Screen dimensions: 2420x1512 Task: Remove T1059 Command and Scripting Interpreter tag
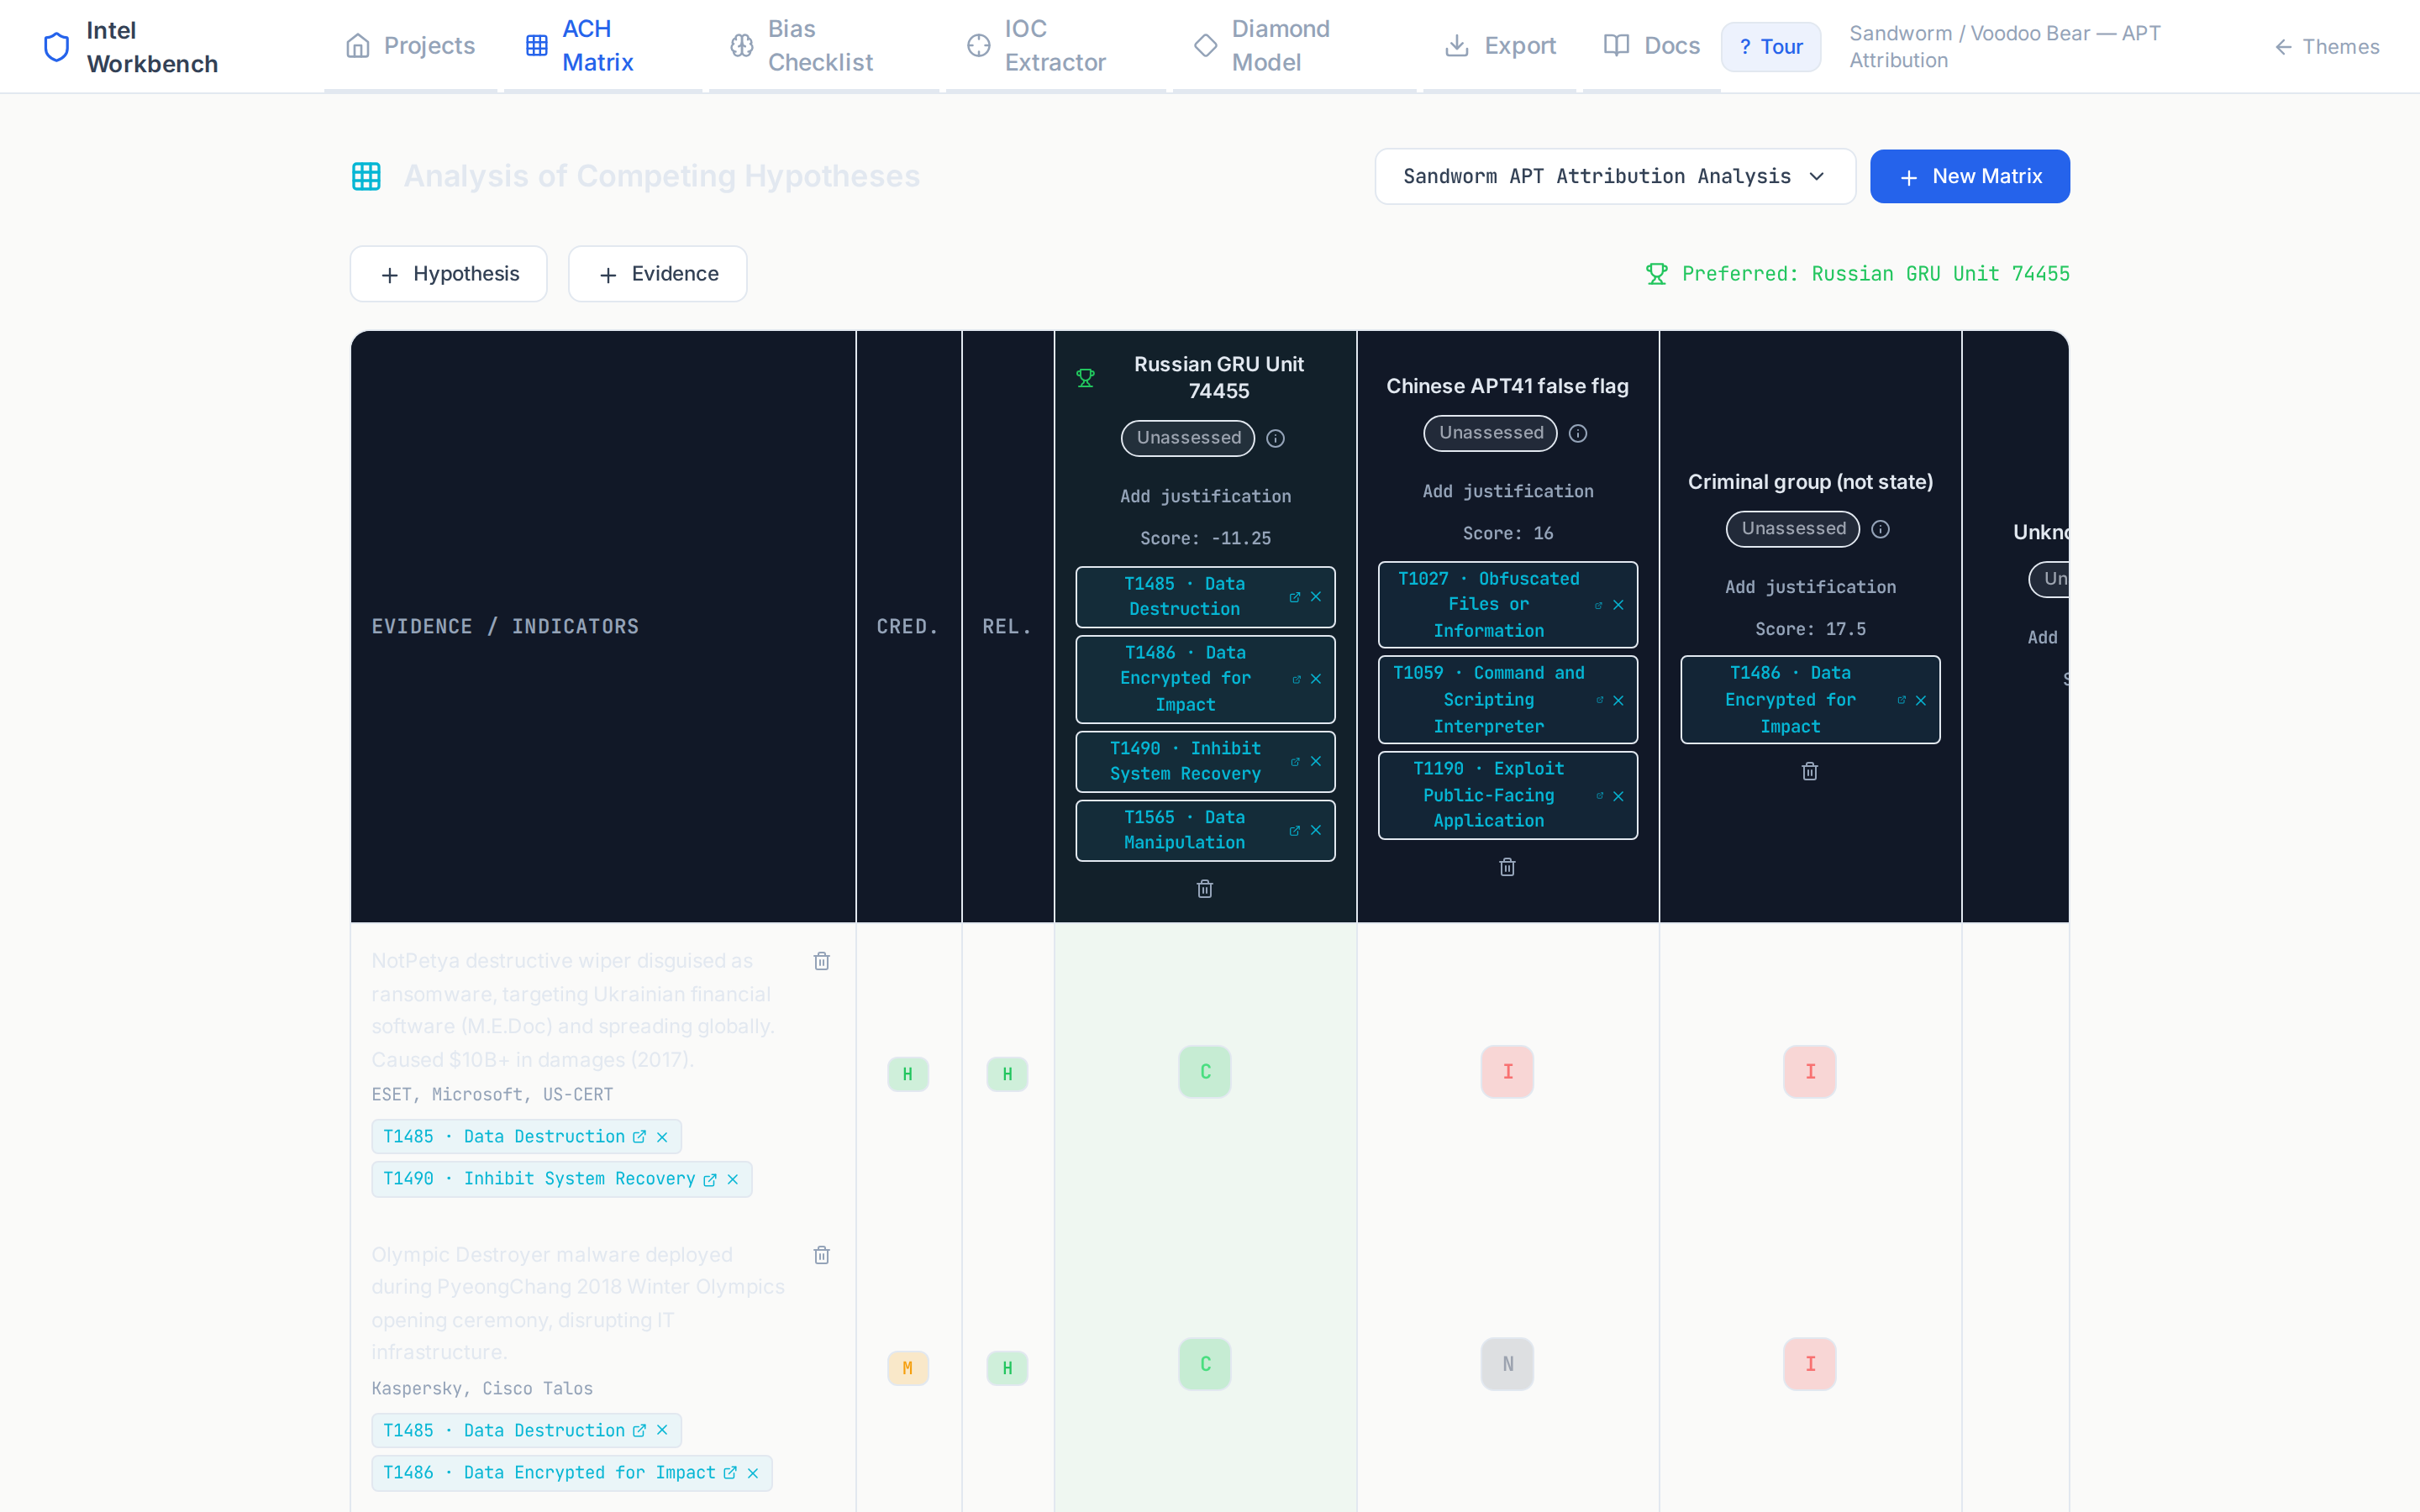click(x=1618, y=700)
